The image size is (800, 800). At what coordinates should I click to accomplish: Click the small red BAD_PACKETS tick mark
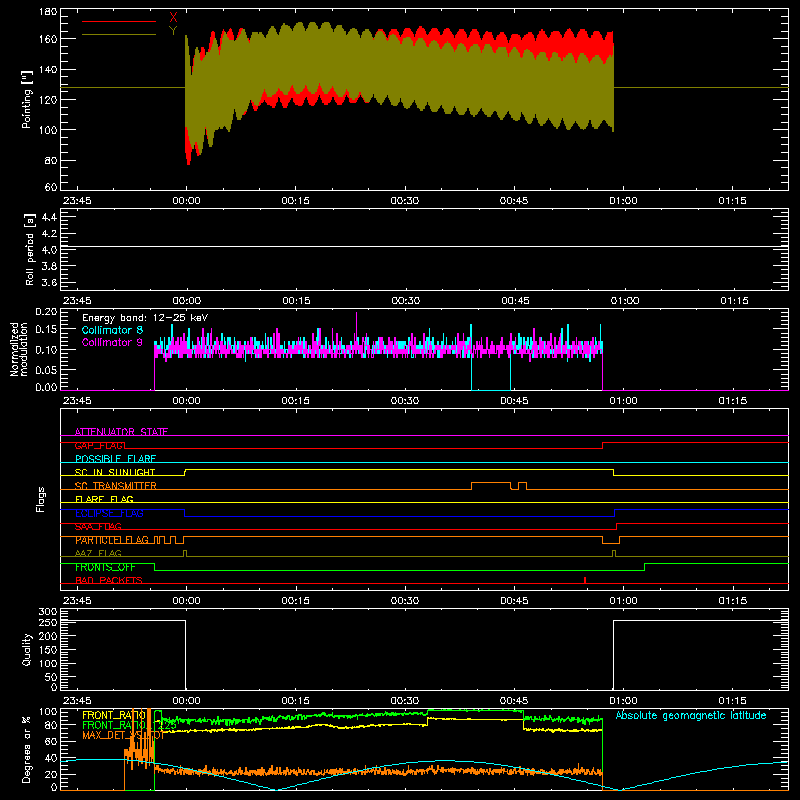pos(585,580)
